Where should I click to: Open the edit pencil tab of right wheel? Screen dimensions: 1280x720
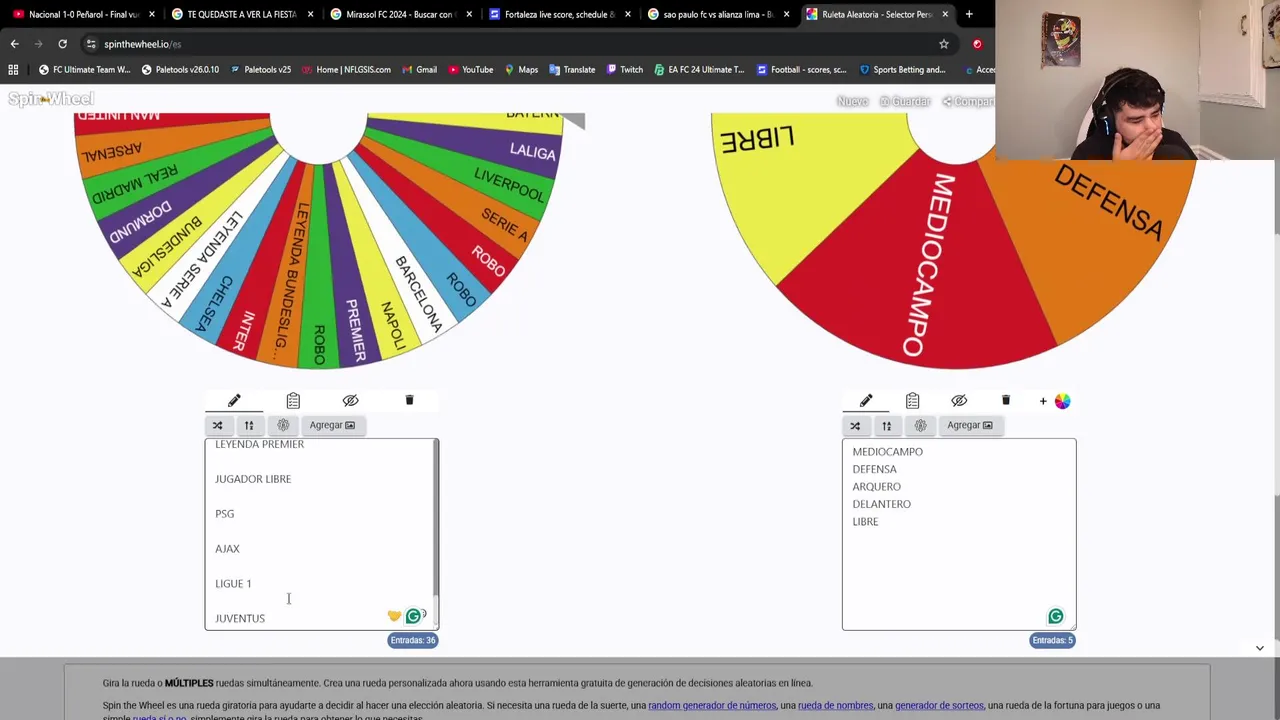point(866,400)
